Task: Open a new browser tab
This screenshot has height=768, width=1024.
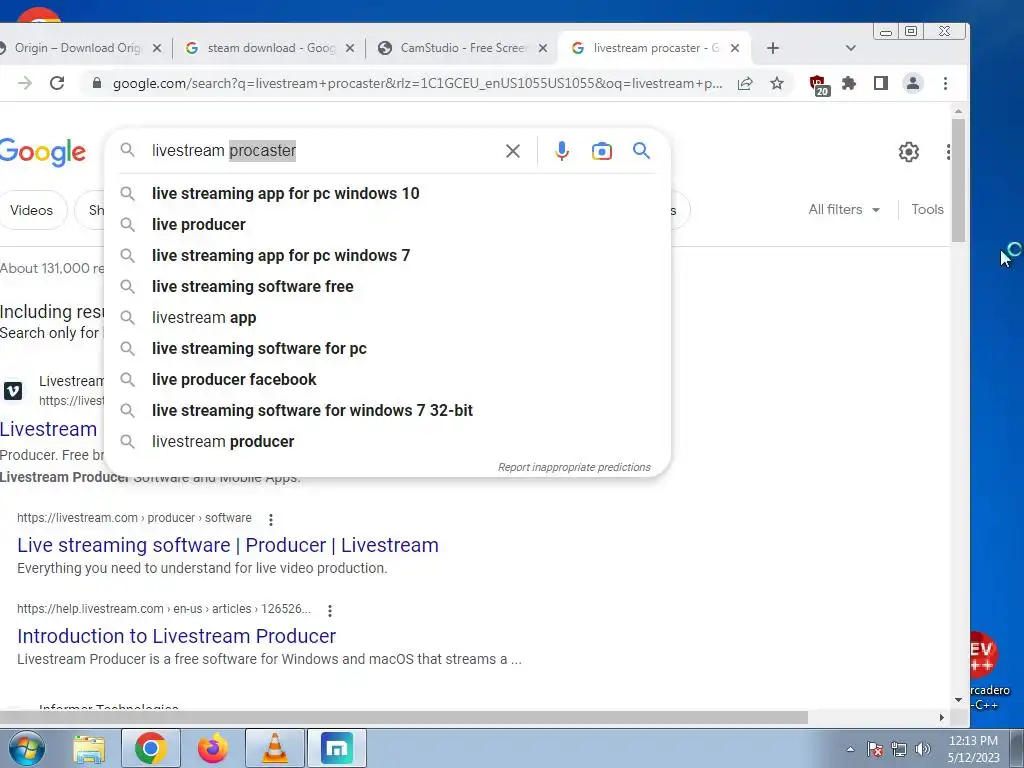Action: [773, 48]
